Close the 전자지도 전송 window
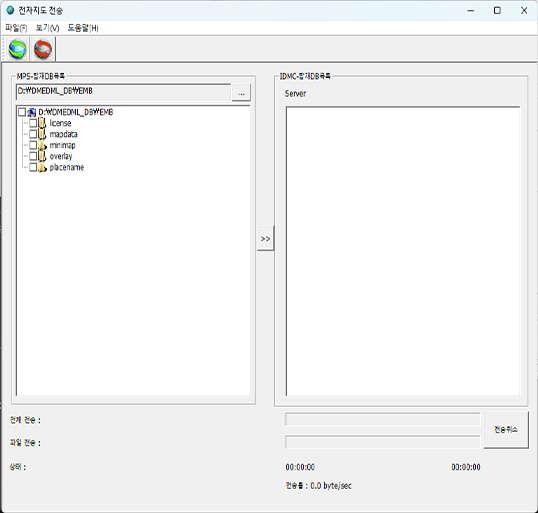 coord(524,11)
